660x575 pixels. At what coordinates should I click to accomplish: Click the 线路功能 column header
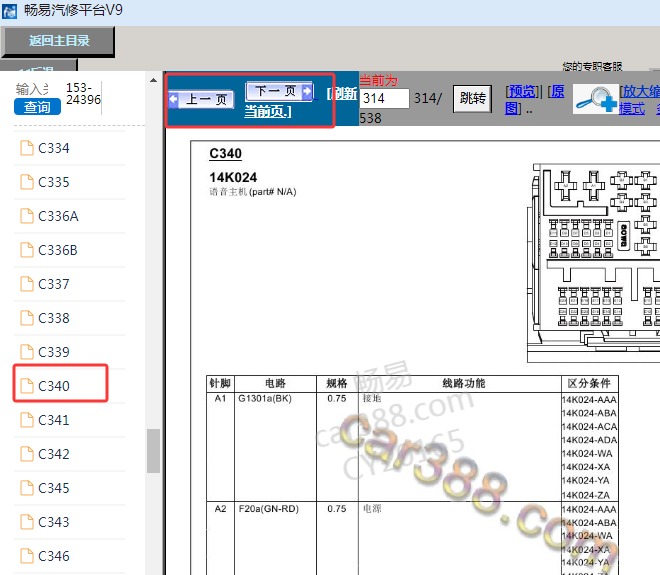(464, 383)
